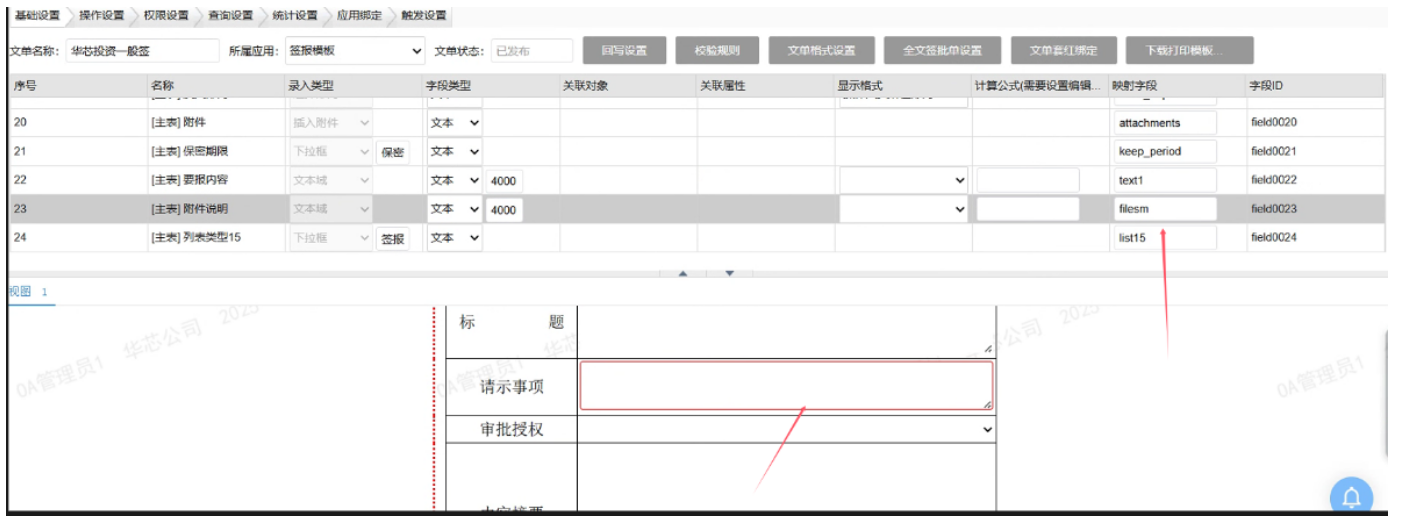Image resolution: width=1410 pixels, height=519 pixels.
Task: Click the blue notification bell icon
Action: (1351, 497)
